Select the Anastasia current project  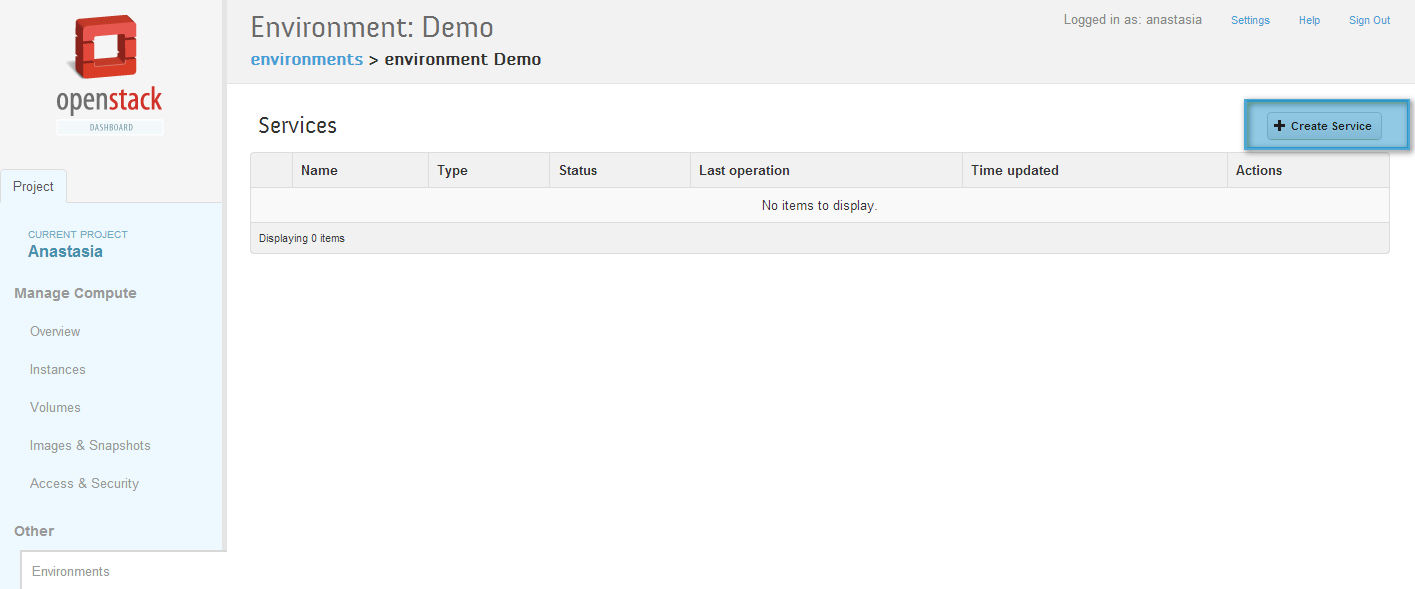coord(65,252)
